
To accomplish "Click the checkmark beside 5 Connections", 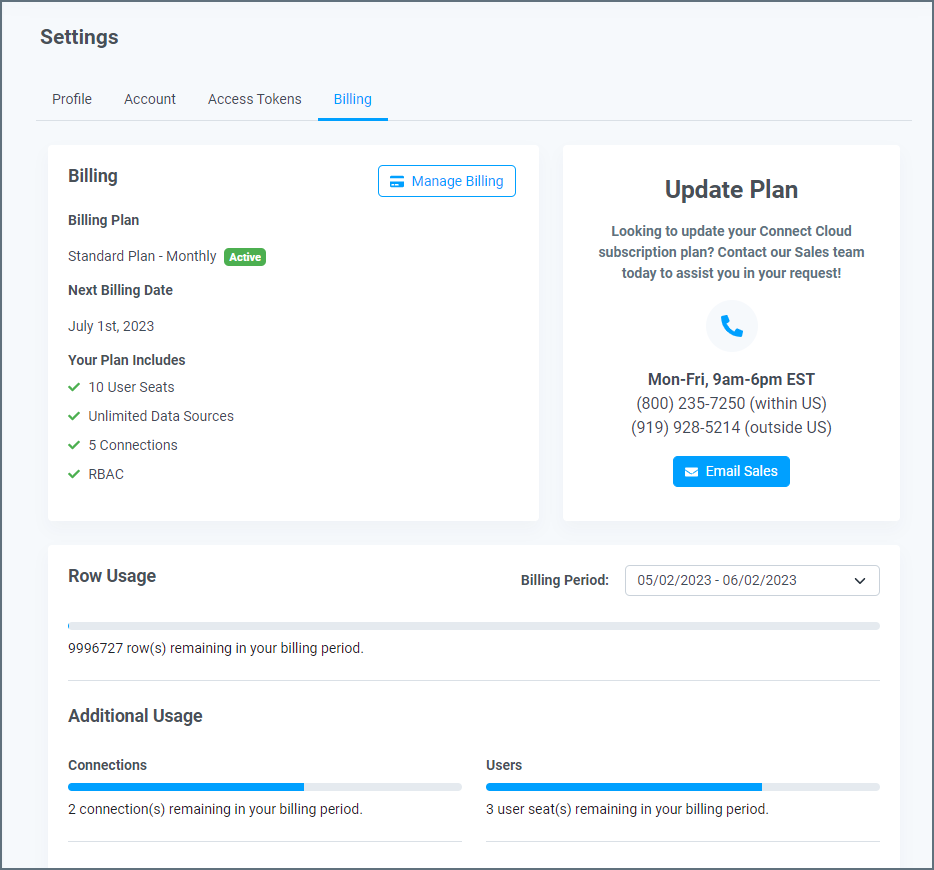I will [74, 445].
